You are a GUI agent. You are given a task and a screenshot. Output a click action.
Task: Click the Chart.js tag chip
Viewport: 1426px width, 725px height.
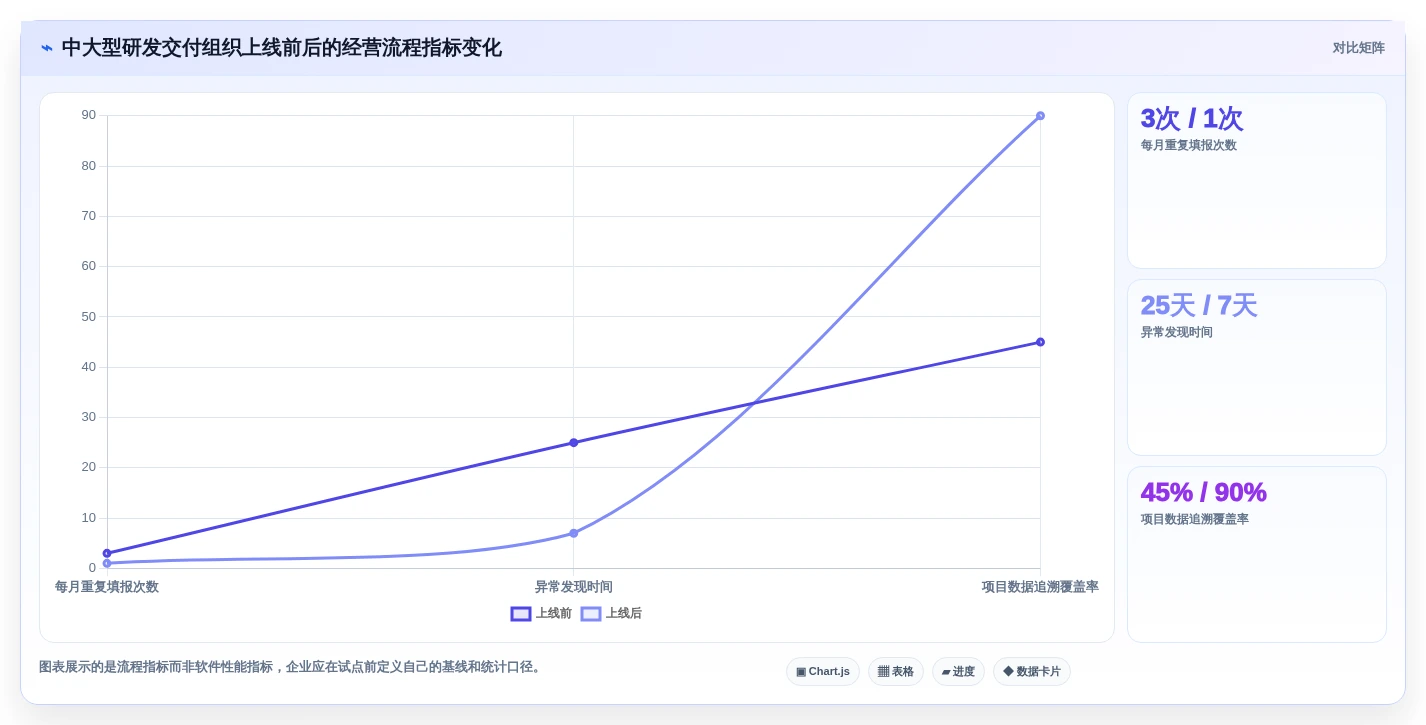tap(823, 672)
